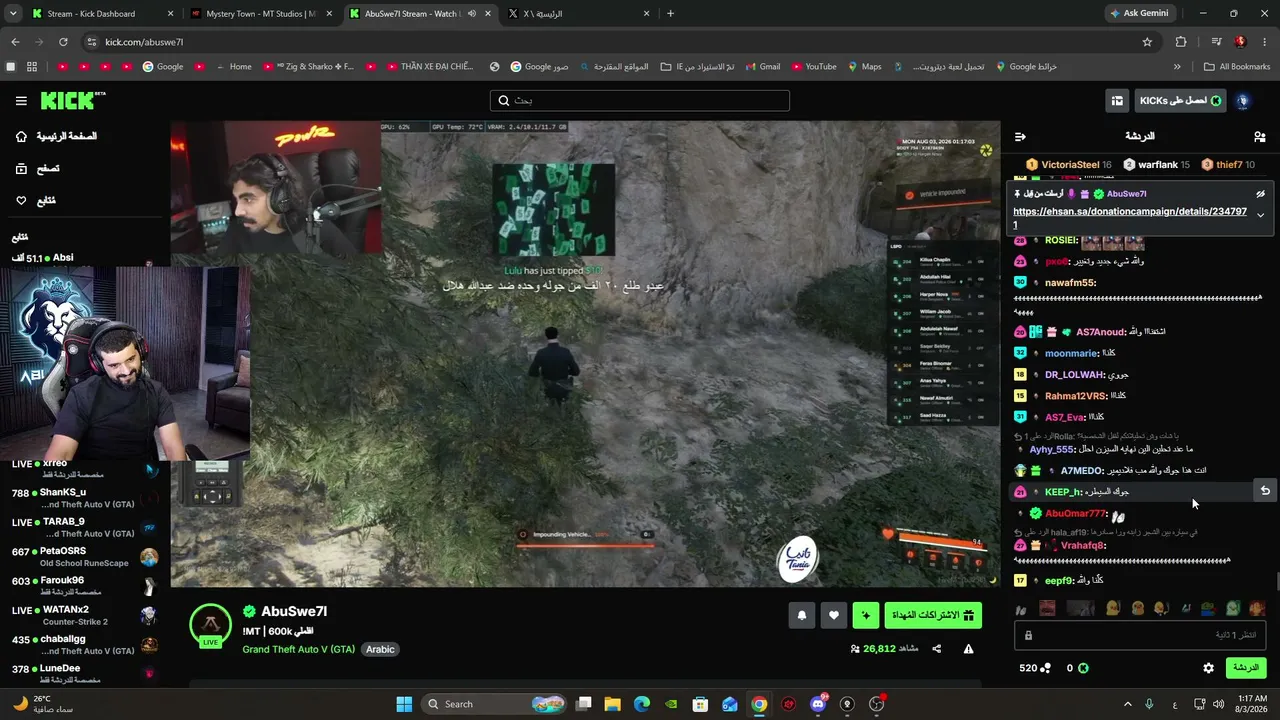Reply to the KEEP_h chat message
The width and height of the screenshot is (1280, 720).
tap(1264, 491)
